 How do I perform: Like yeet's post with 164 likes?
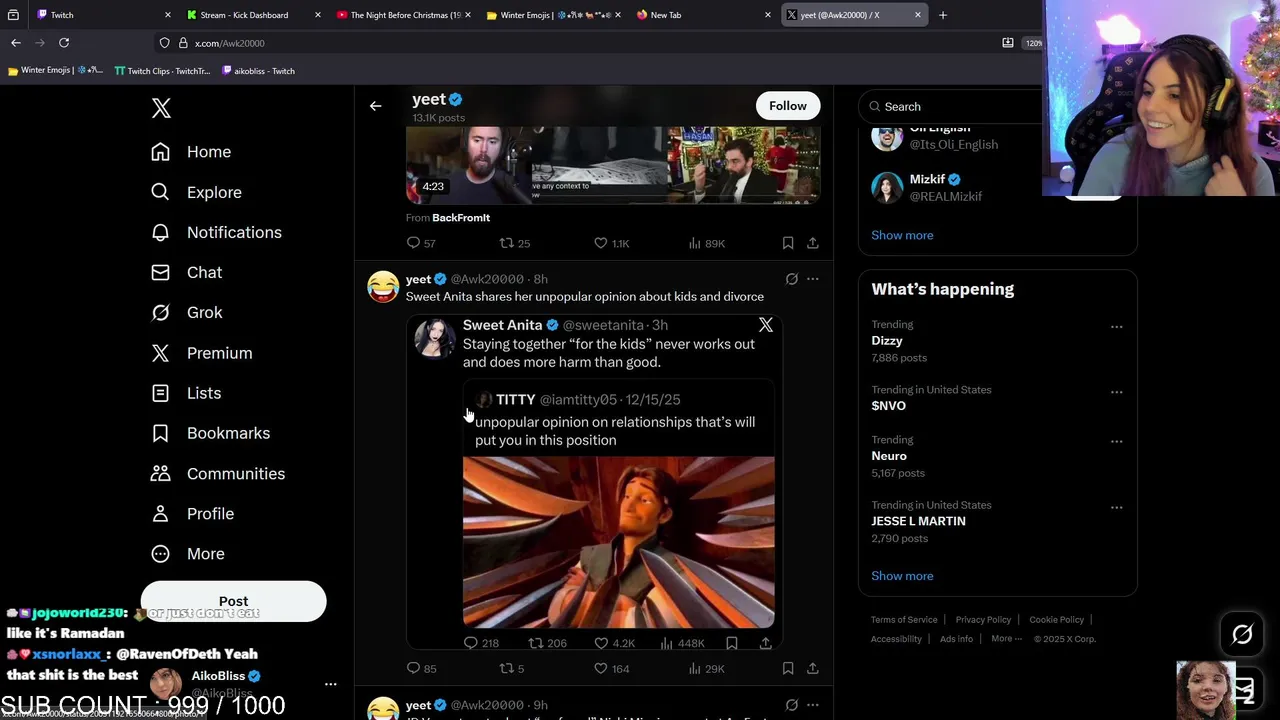coord(611,668)
